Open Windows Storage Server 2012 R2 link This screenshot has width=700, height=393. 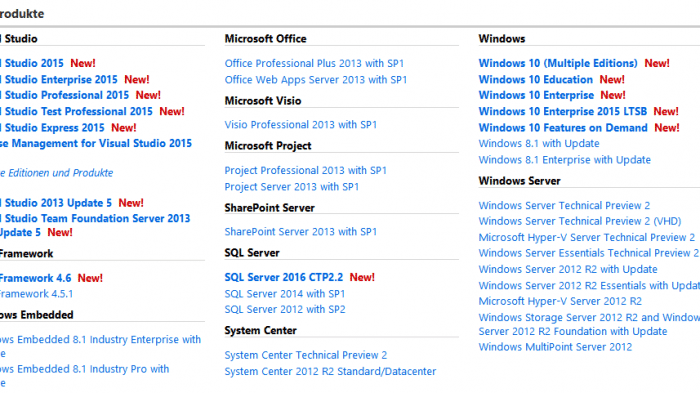(589, 324)
